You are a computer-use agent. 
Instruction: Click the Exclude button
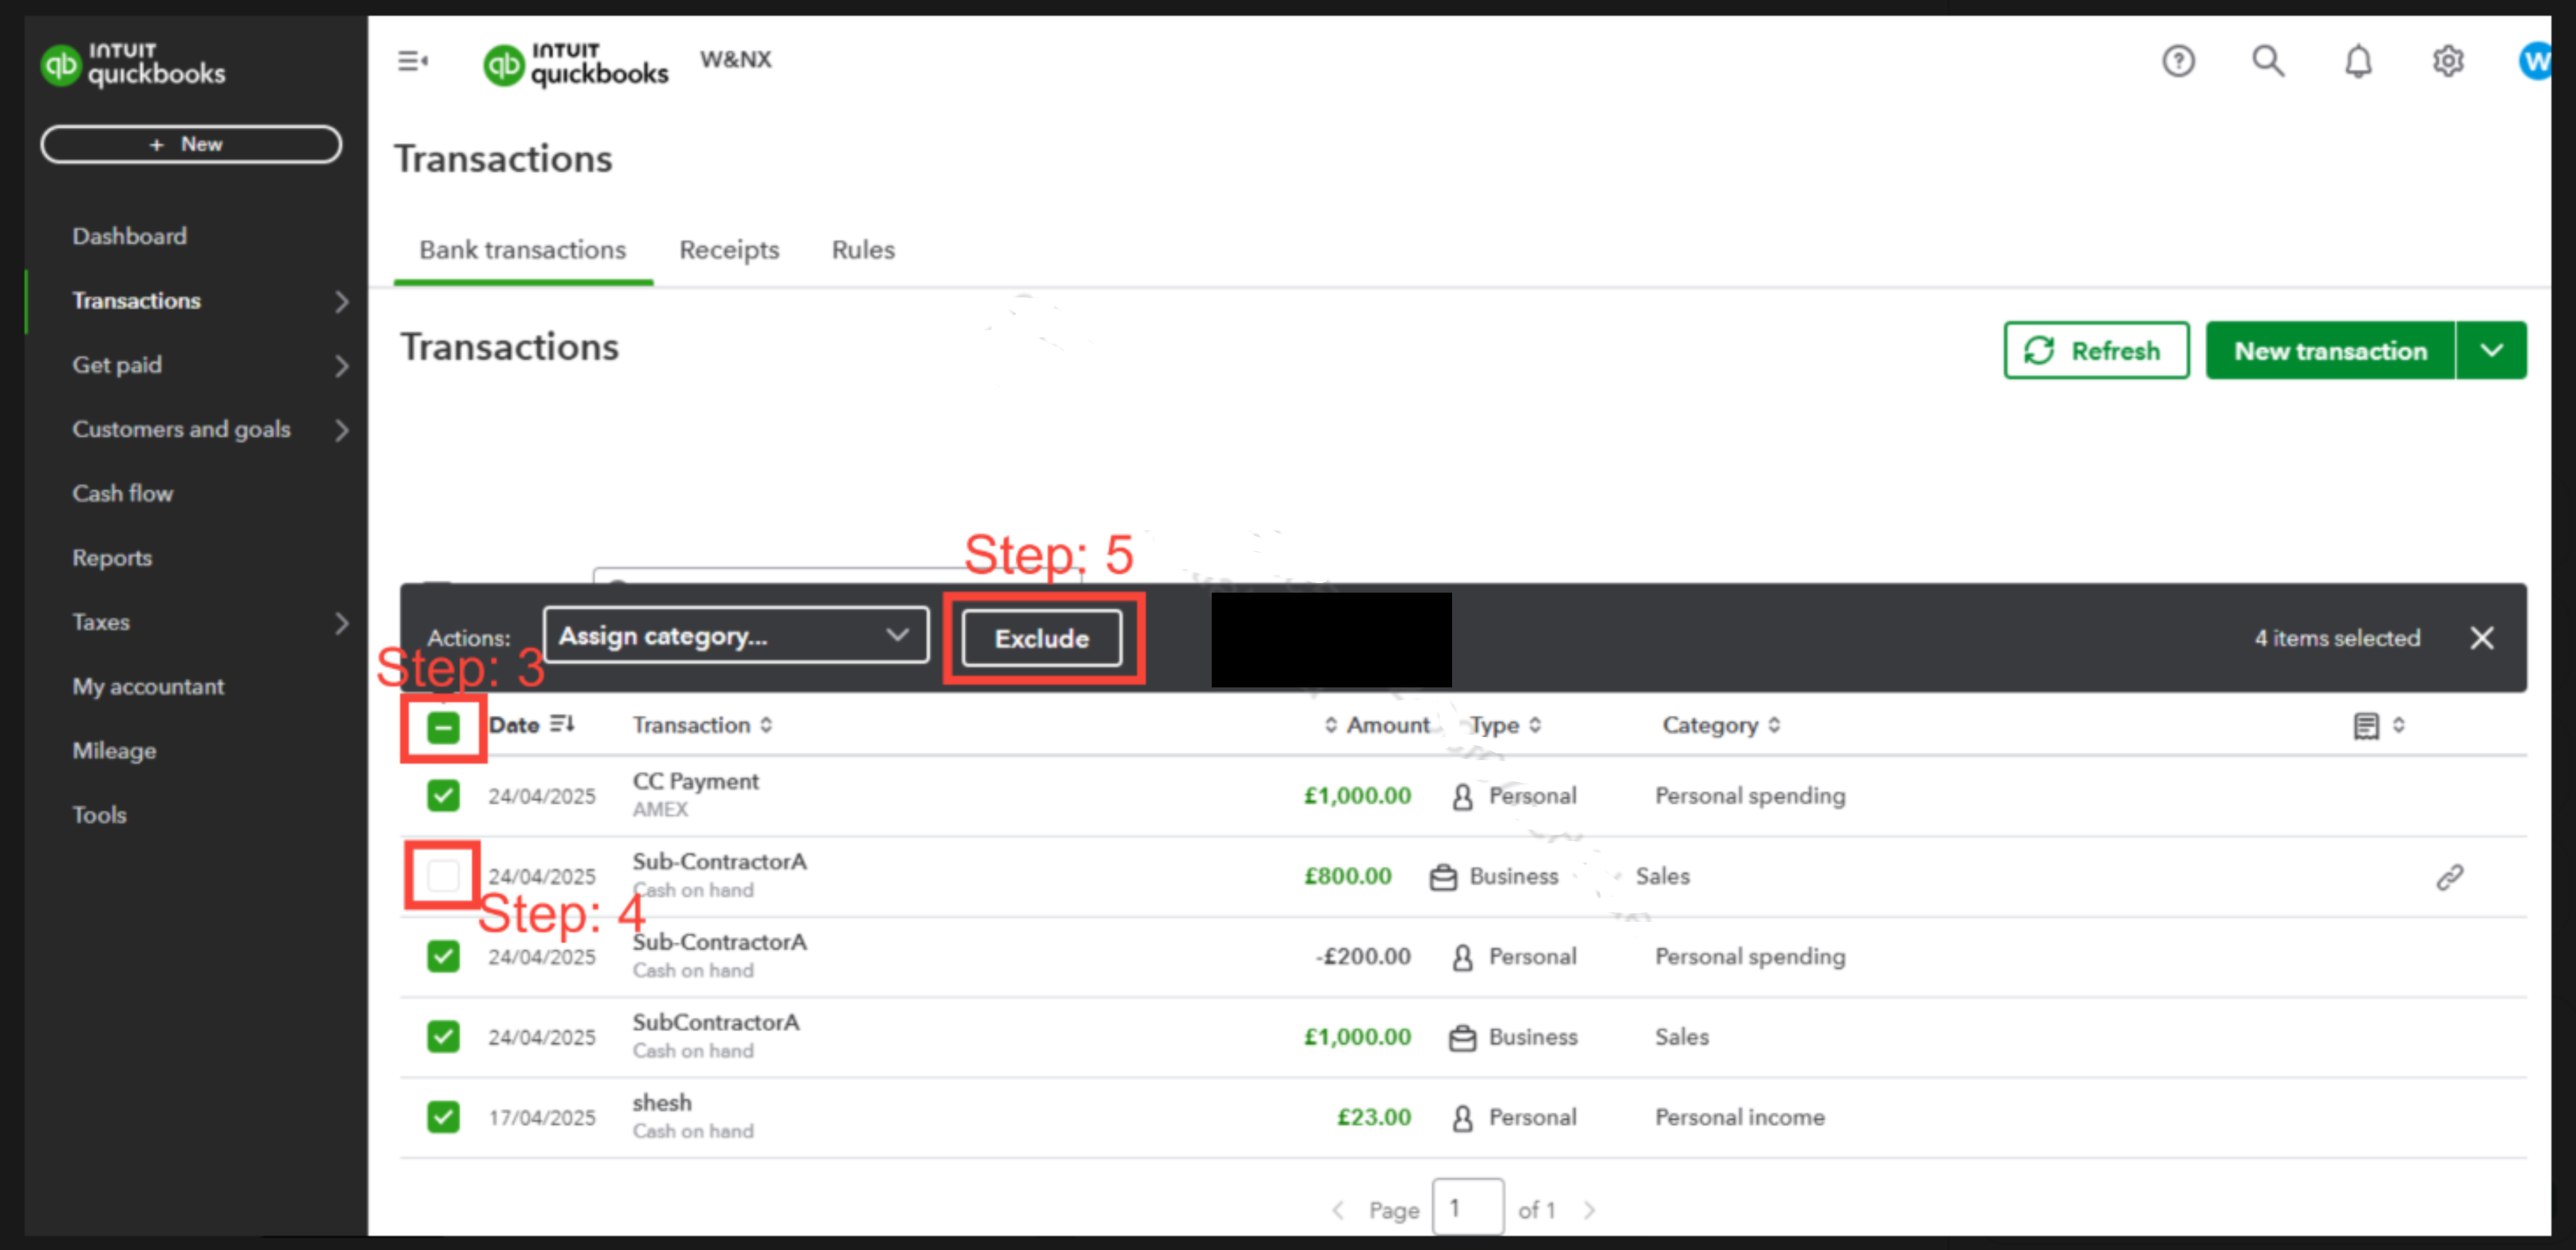coord(1041,638)
